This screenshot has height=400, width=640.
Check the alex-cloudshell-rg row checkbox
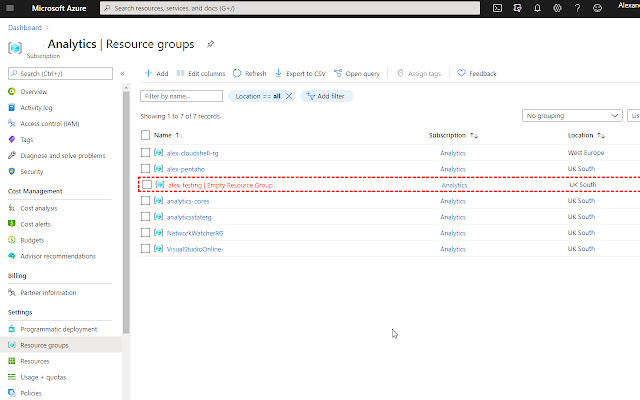[x=145, y=153]
